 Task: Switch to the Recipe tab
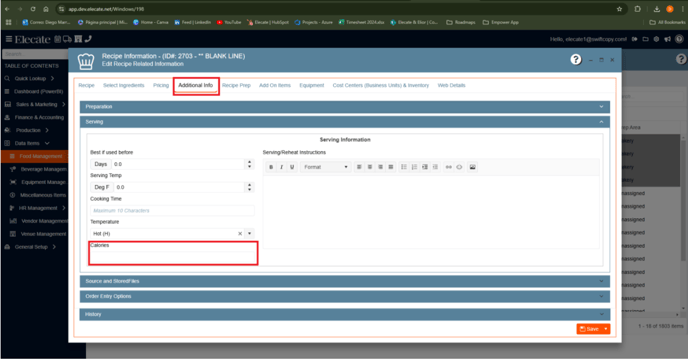[x=86, y=85]
